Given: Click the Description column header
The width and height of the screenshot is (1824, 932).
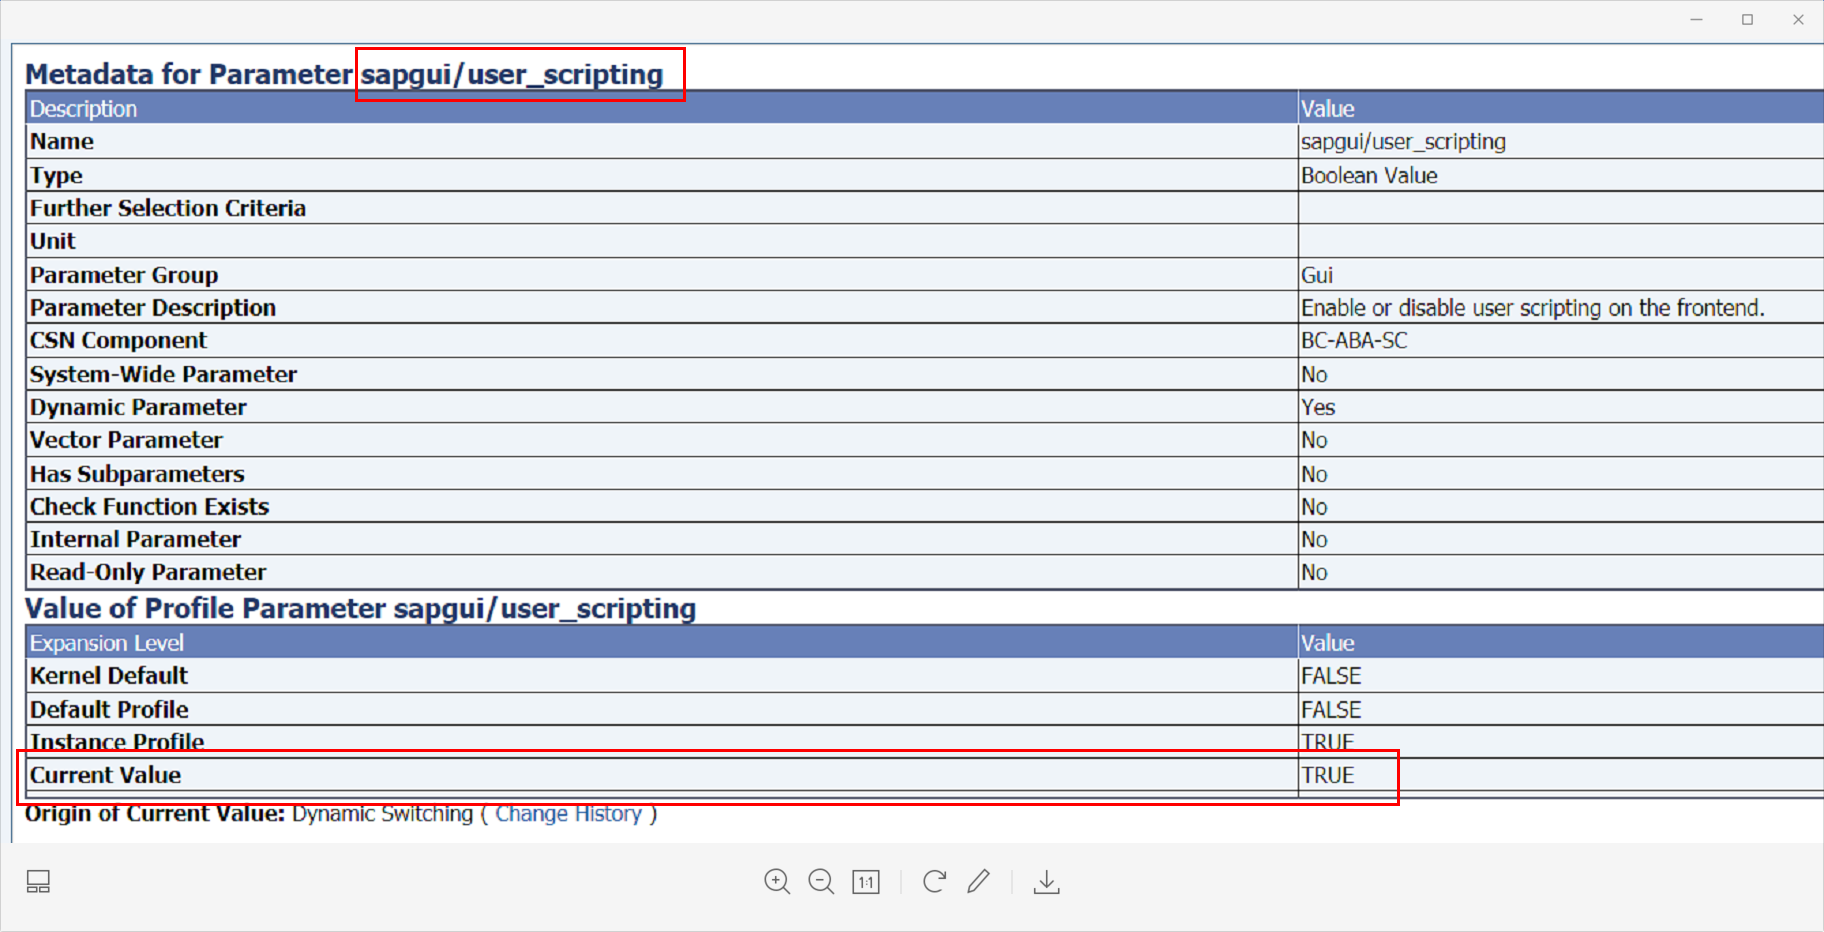Looking at the screenshot, I should (83, 108).
